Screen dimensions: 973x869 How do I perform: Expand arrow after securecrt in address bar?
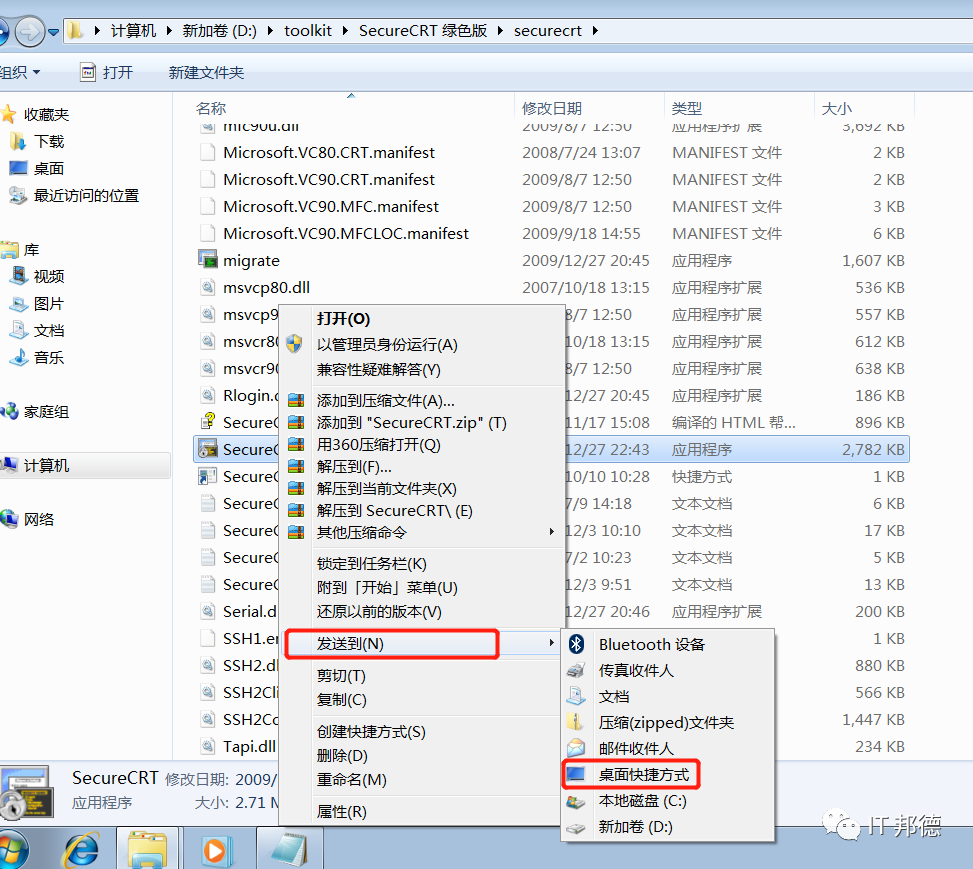tap(595, 30)
